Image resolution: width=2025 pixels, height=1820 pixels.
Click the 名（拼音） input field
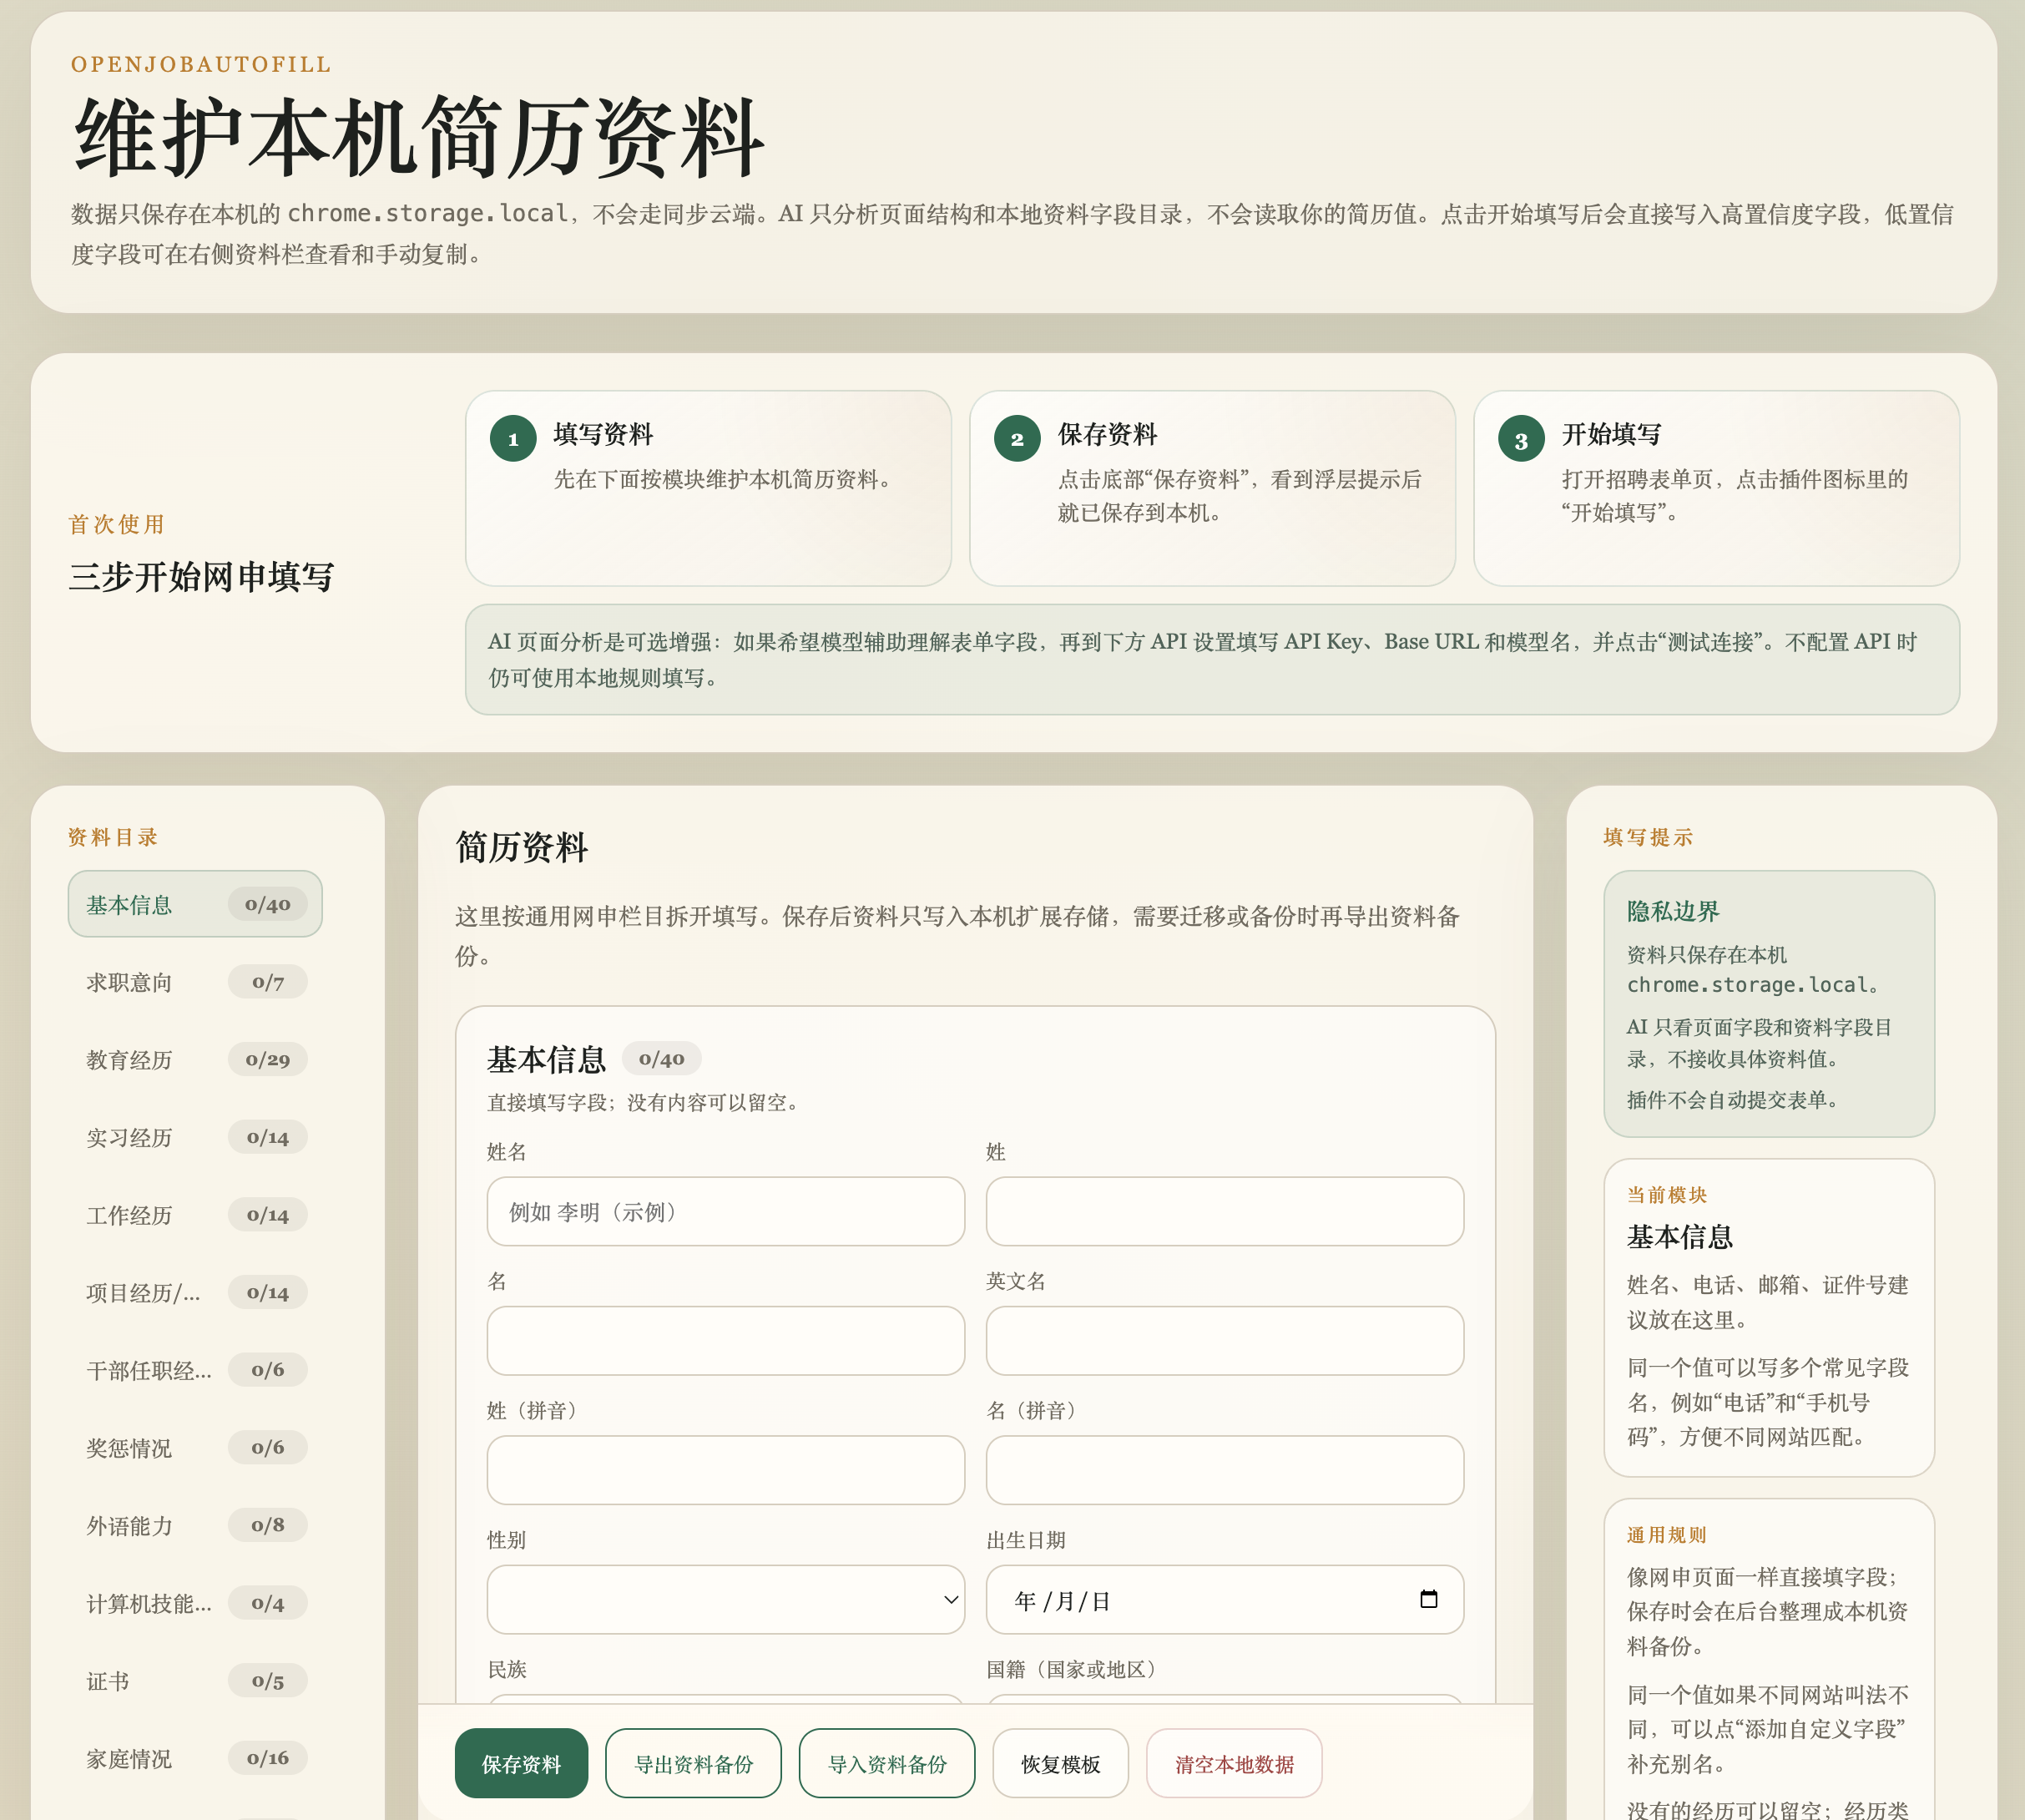point(1224,1470)
